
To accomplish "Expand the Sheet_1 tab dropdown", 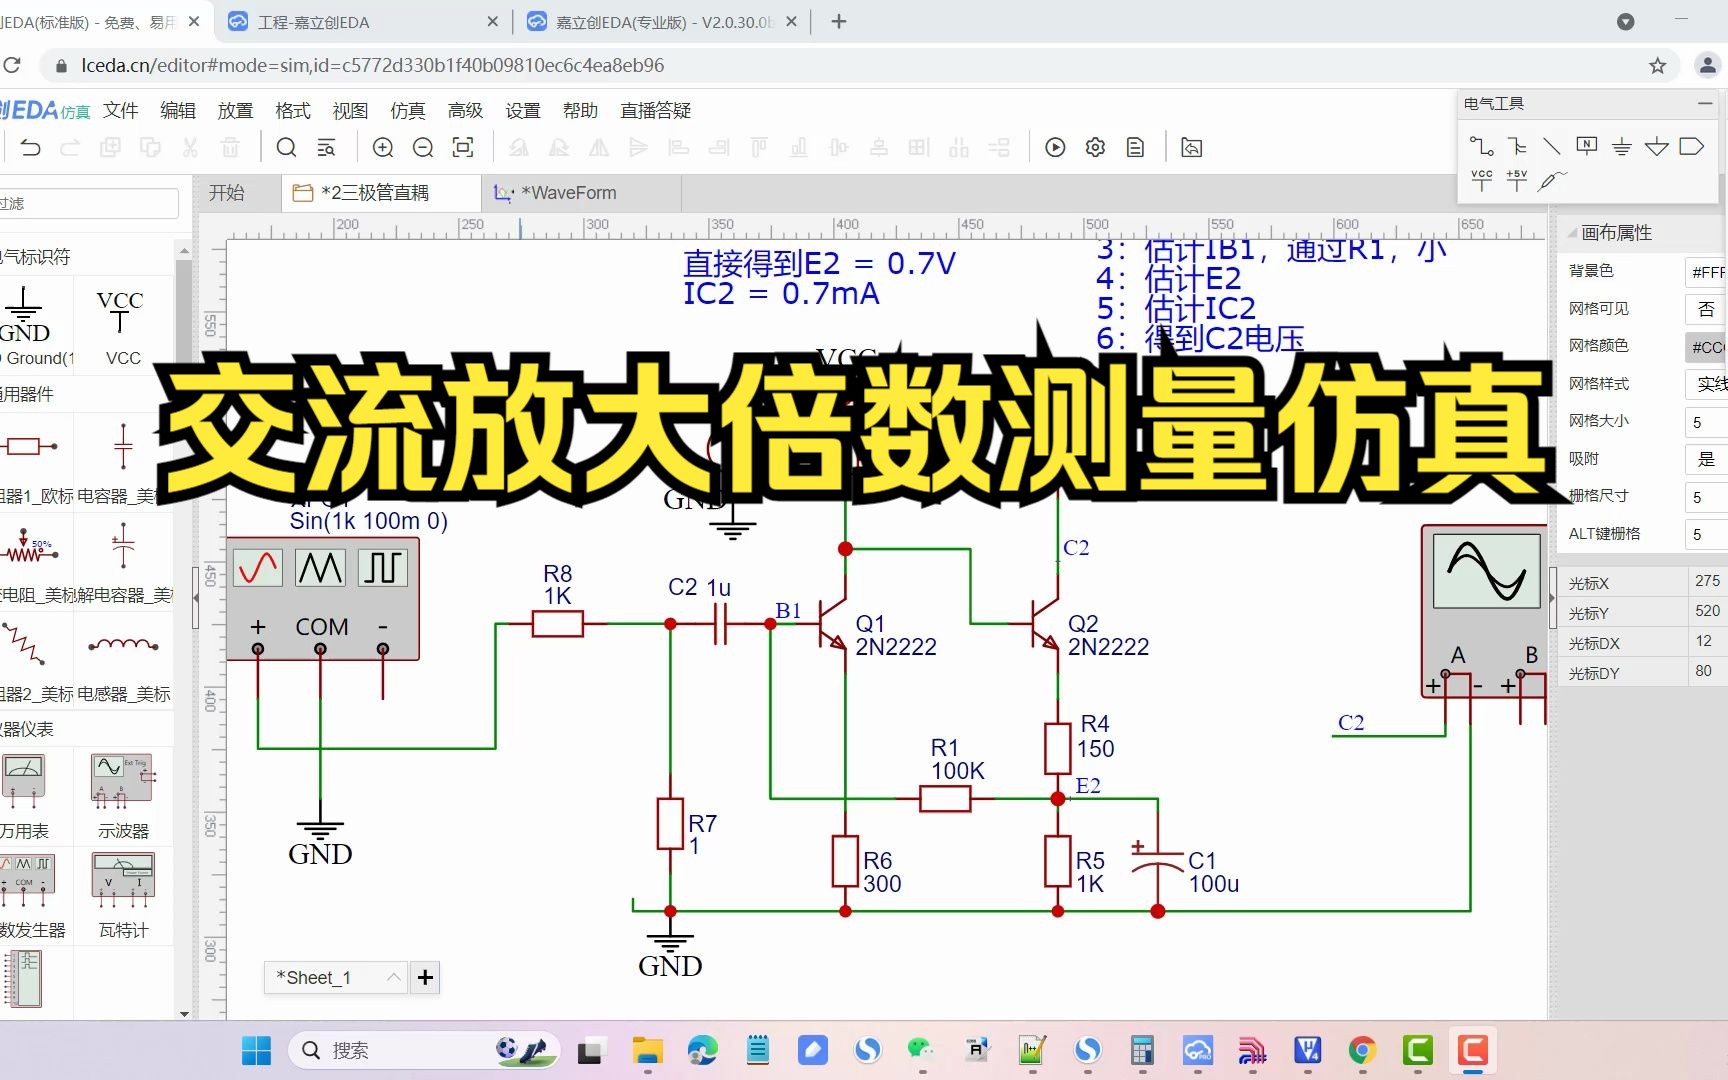I will (392, 977).
